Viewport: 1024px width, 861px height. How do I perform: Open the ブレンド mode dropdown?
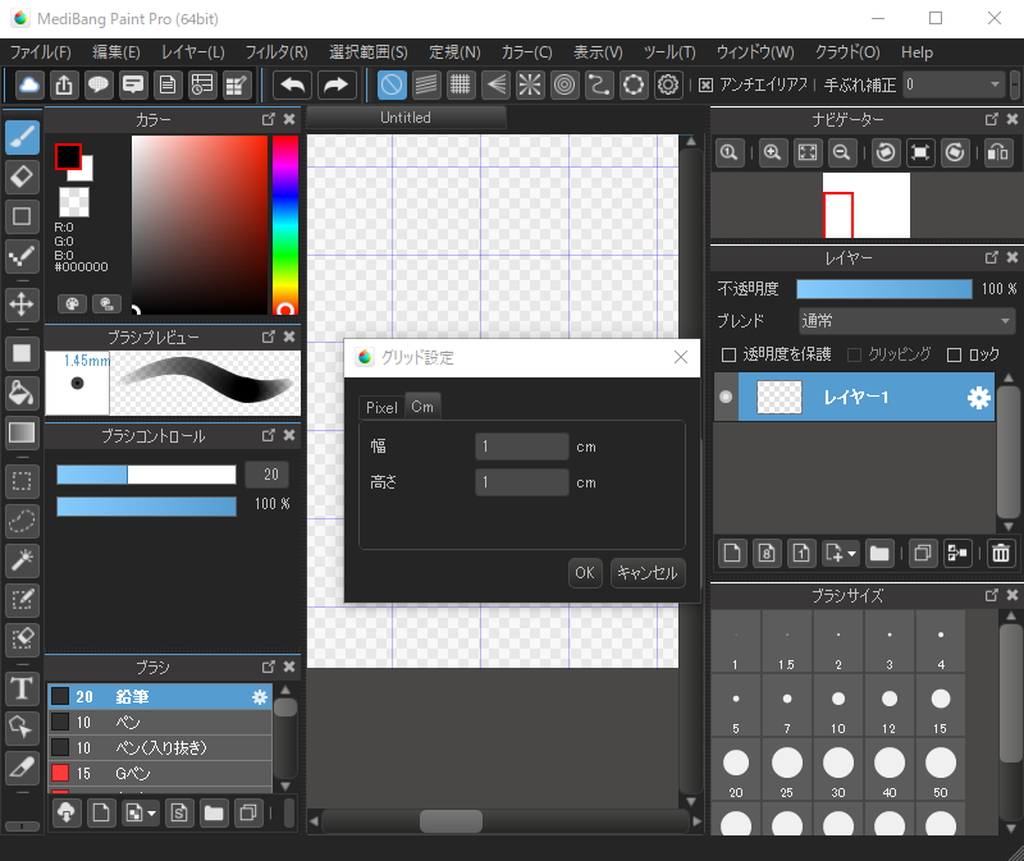tap(906, 321)
